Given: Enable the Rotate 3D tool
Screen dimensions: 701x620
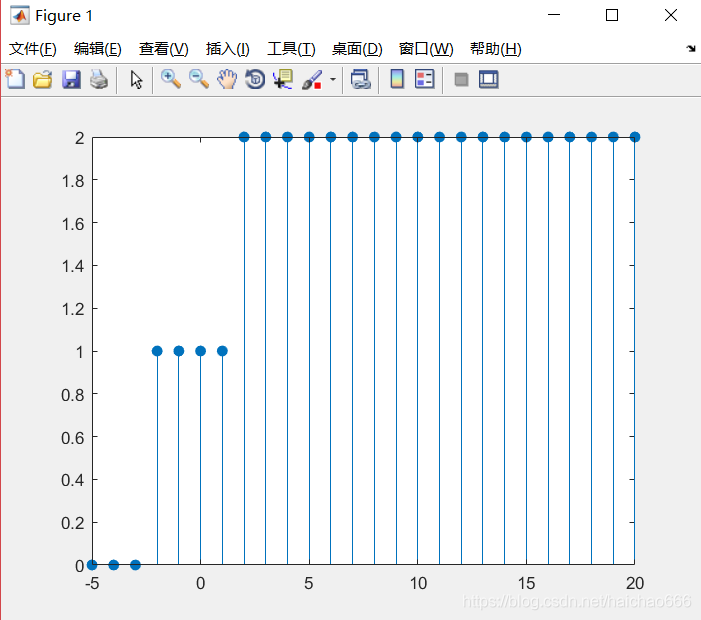Looking at the screenshot, I should tap(255, 80).
